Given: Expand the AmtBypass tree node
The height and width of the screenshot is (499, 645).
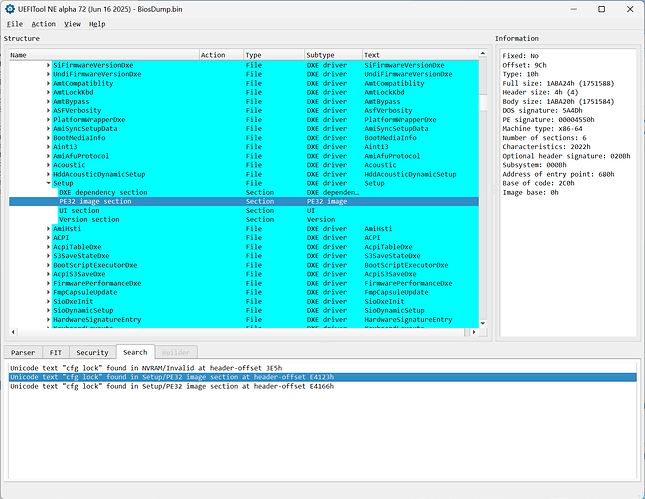Looking at the screenshot, I should [x=49, y=101].
